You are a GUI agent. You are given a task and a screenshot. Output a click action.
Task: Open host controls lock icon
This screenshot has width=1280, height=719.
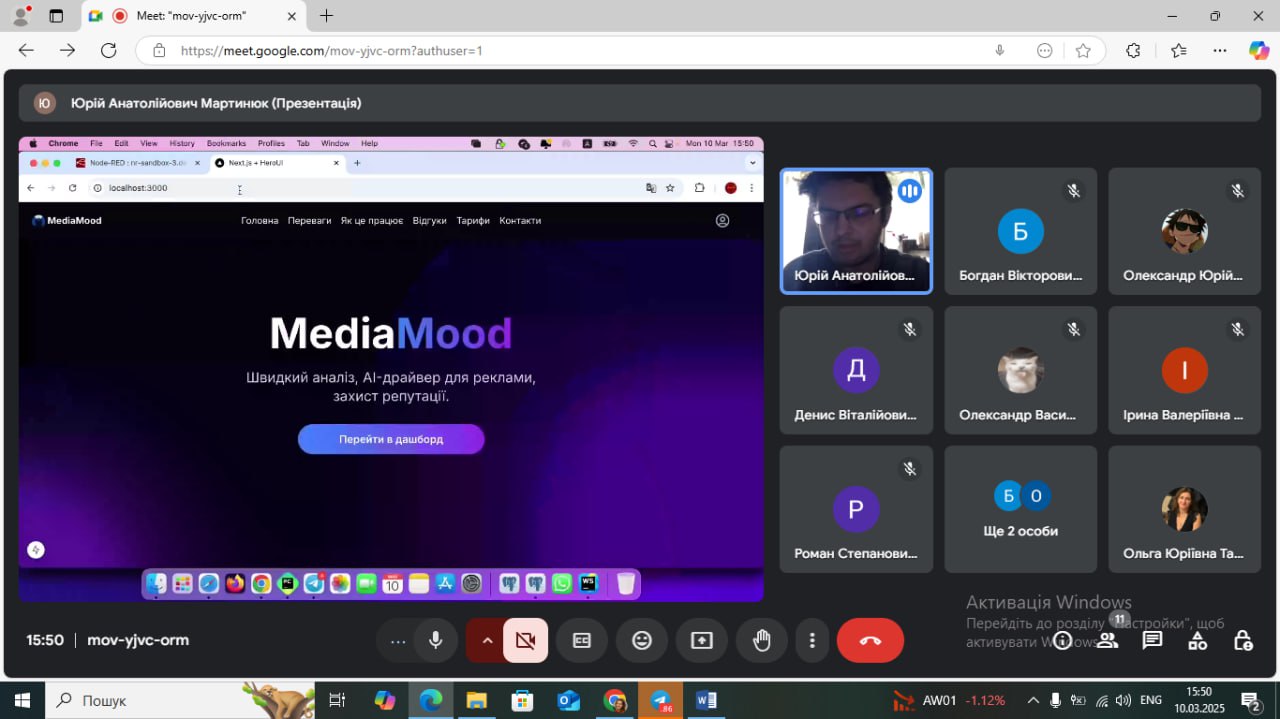[x=1243, y=640]
